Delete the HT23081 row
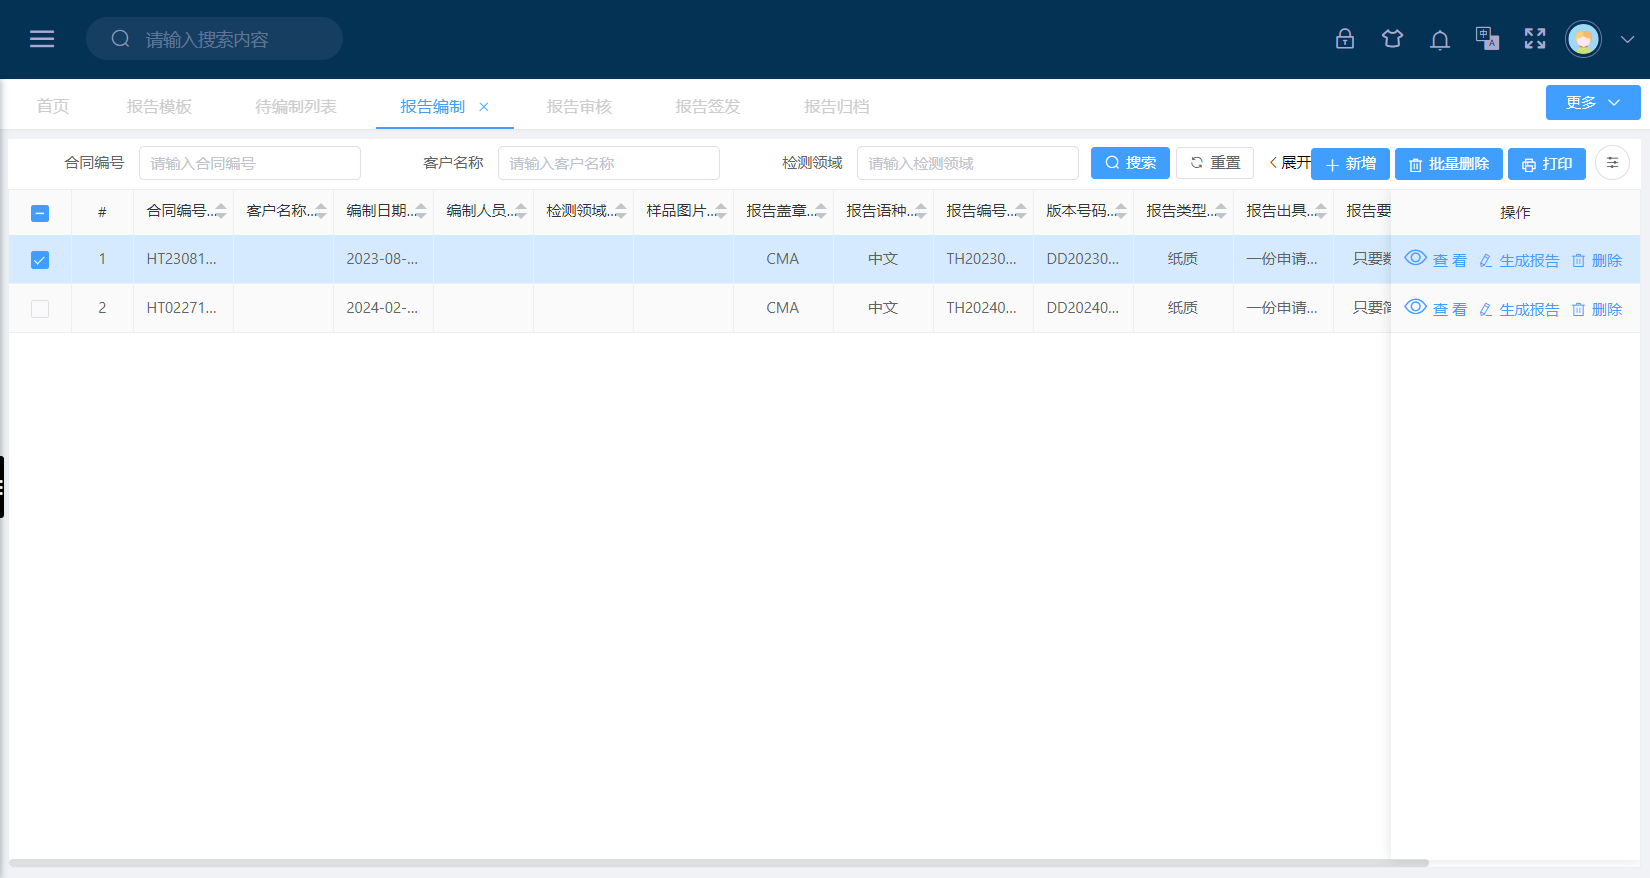The image size is (1650, 878). [x=1597, y=261]
